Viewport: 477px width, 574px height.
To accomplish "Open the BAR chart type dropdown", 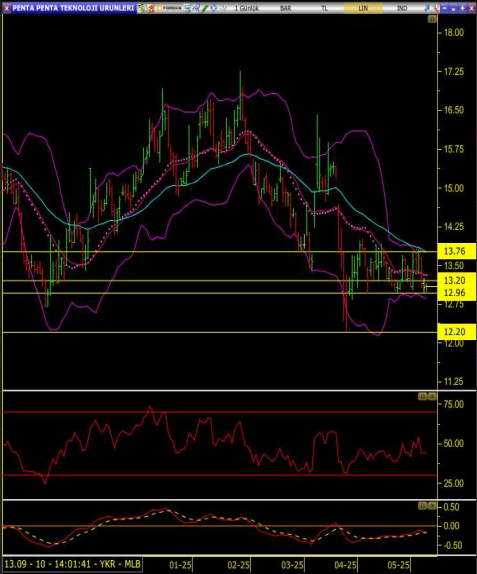I will (286, 8).
